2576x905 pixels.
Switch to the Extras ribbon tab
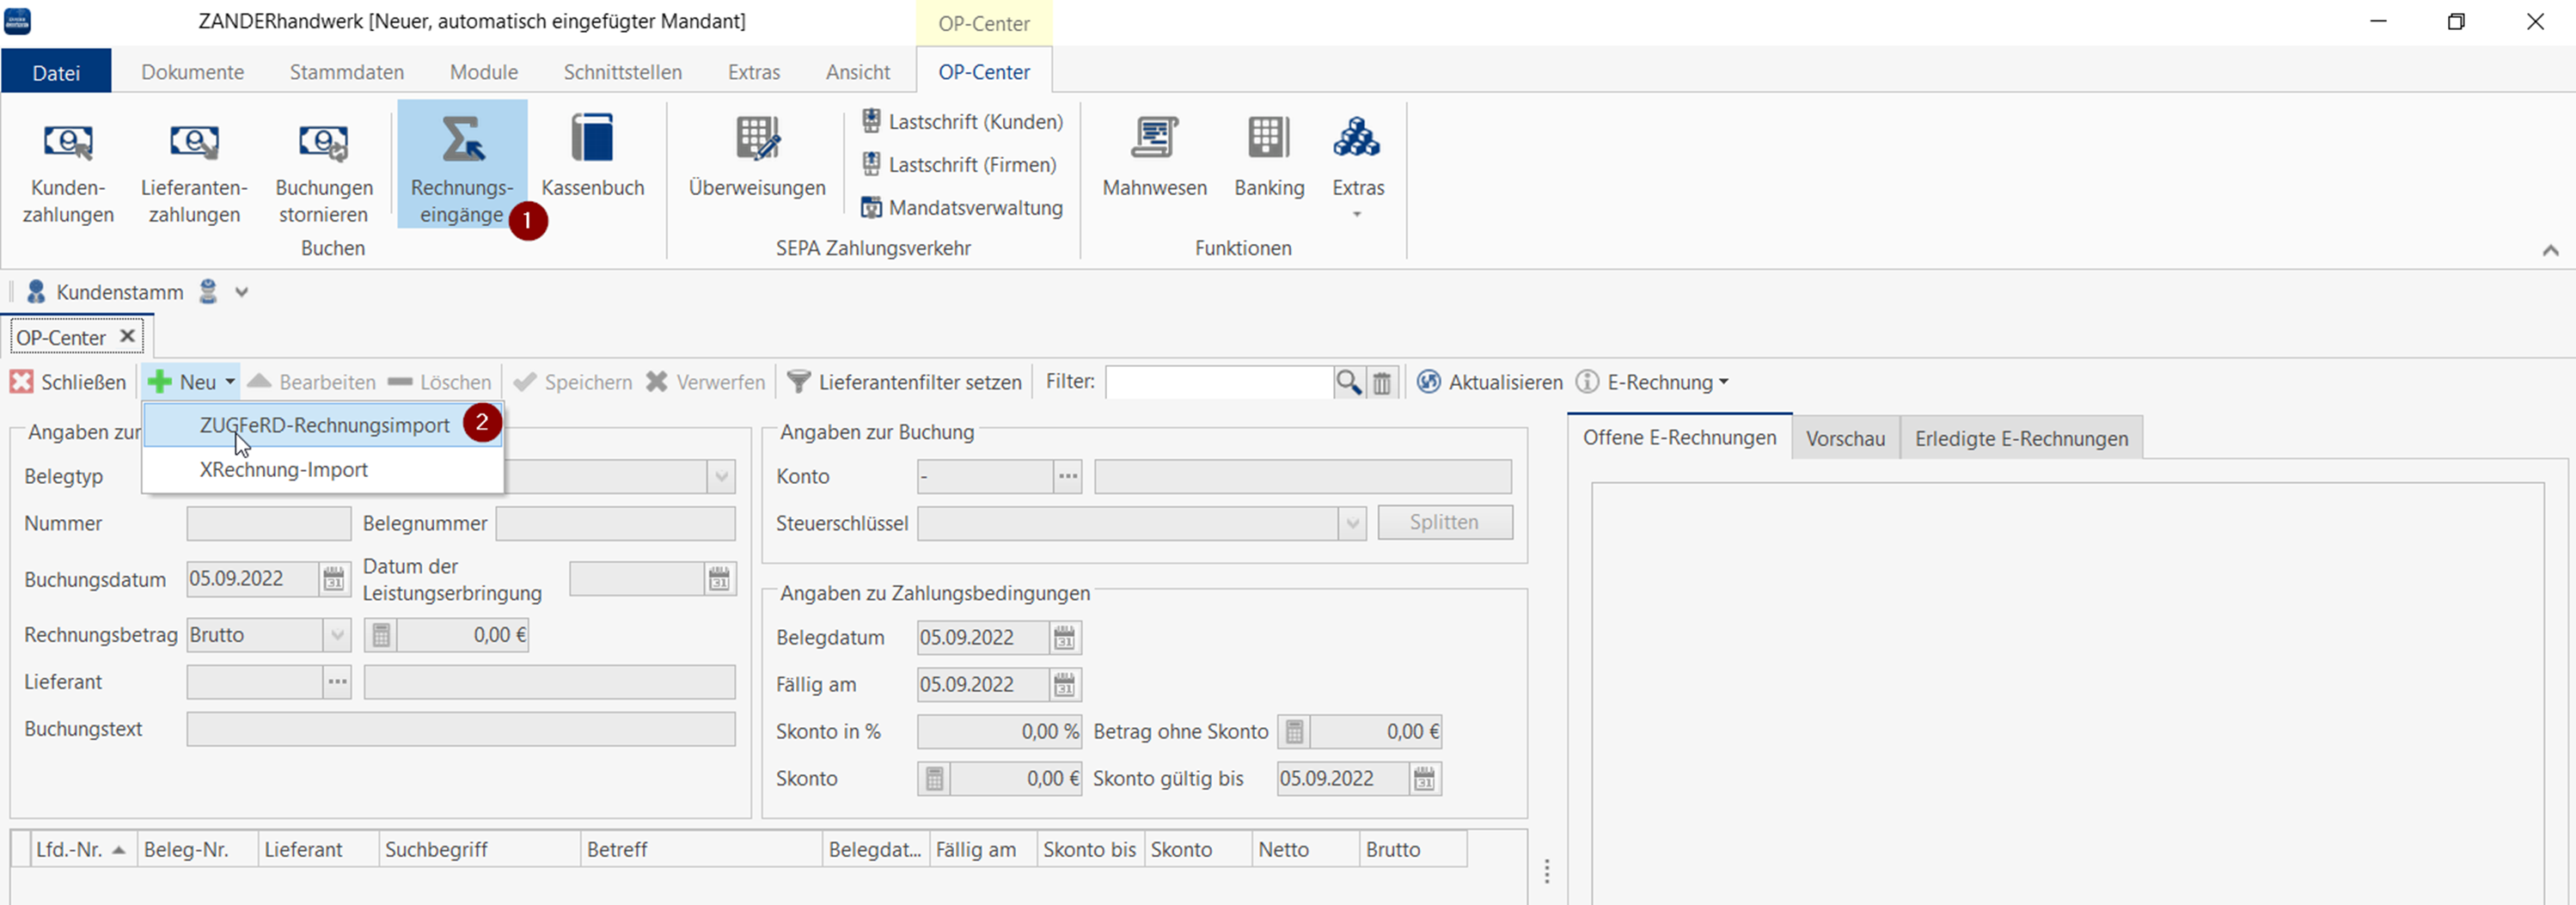[754, 72]
